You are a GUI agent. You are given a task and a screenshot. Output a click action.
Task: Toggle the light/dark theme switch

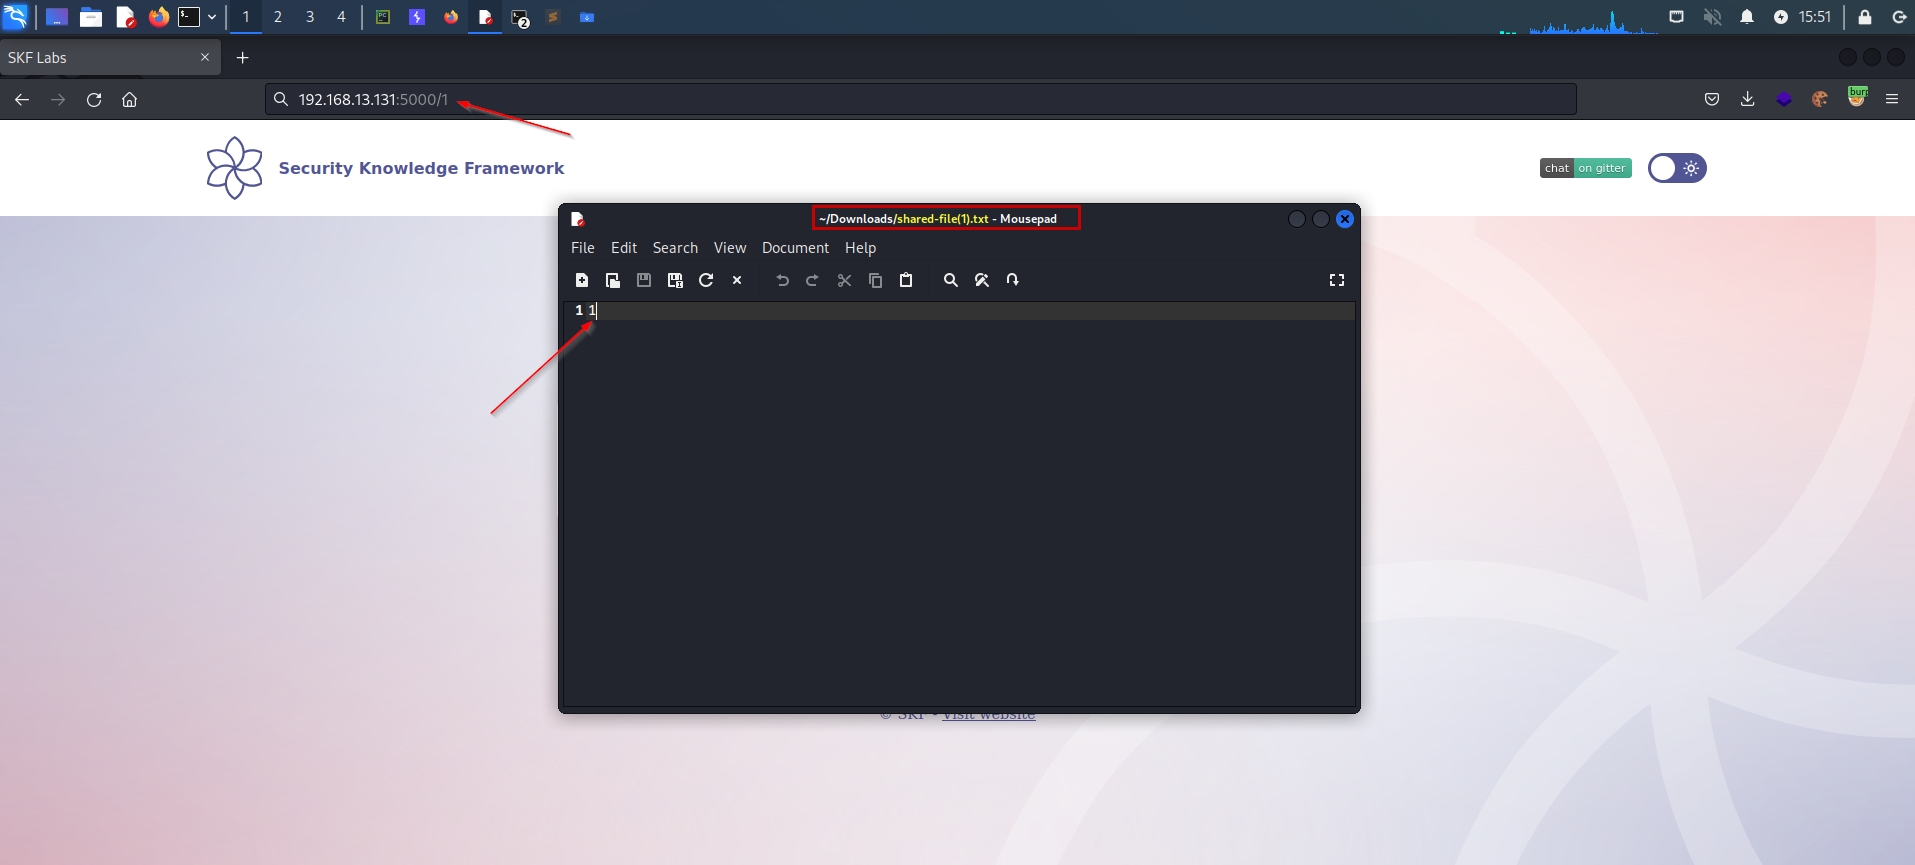coord(1677,168)
